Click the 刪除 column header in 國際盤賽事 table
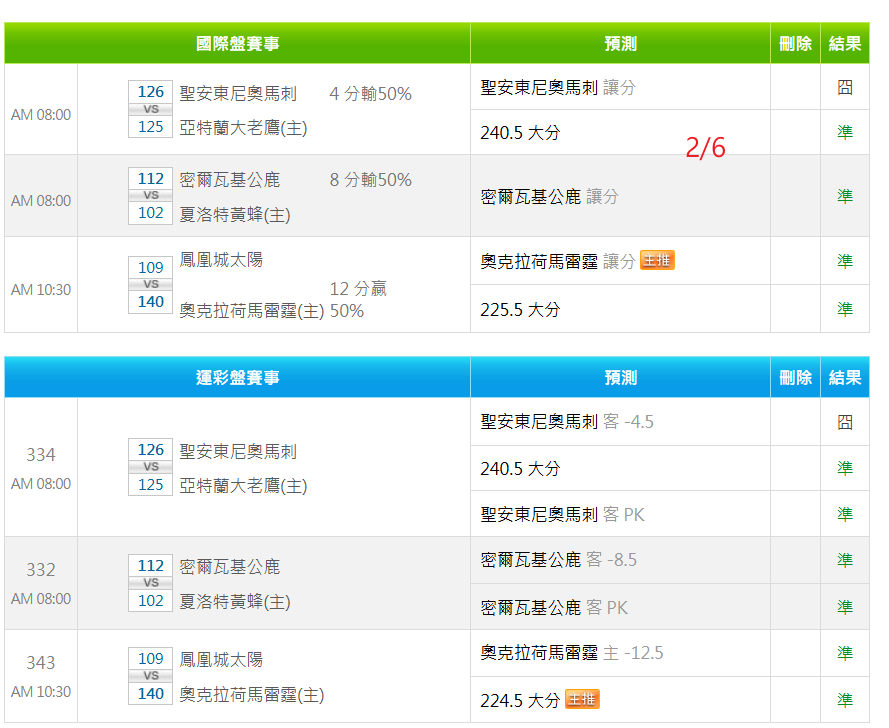889x728 pixels. [795, 44]
